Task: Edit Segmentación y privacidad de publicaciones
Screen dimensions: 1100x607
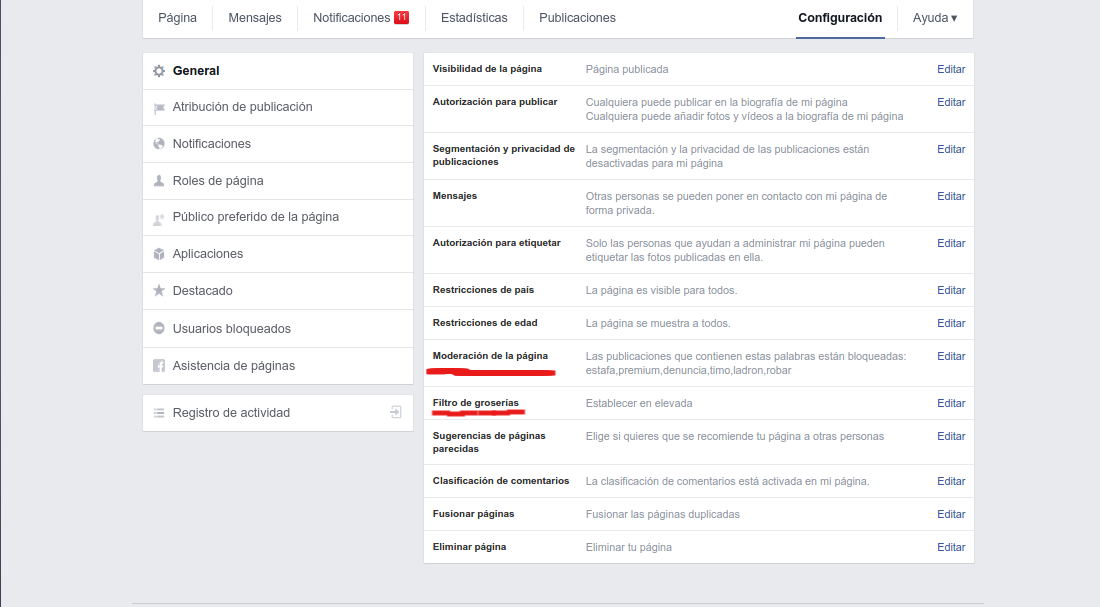Action: 951,149
